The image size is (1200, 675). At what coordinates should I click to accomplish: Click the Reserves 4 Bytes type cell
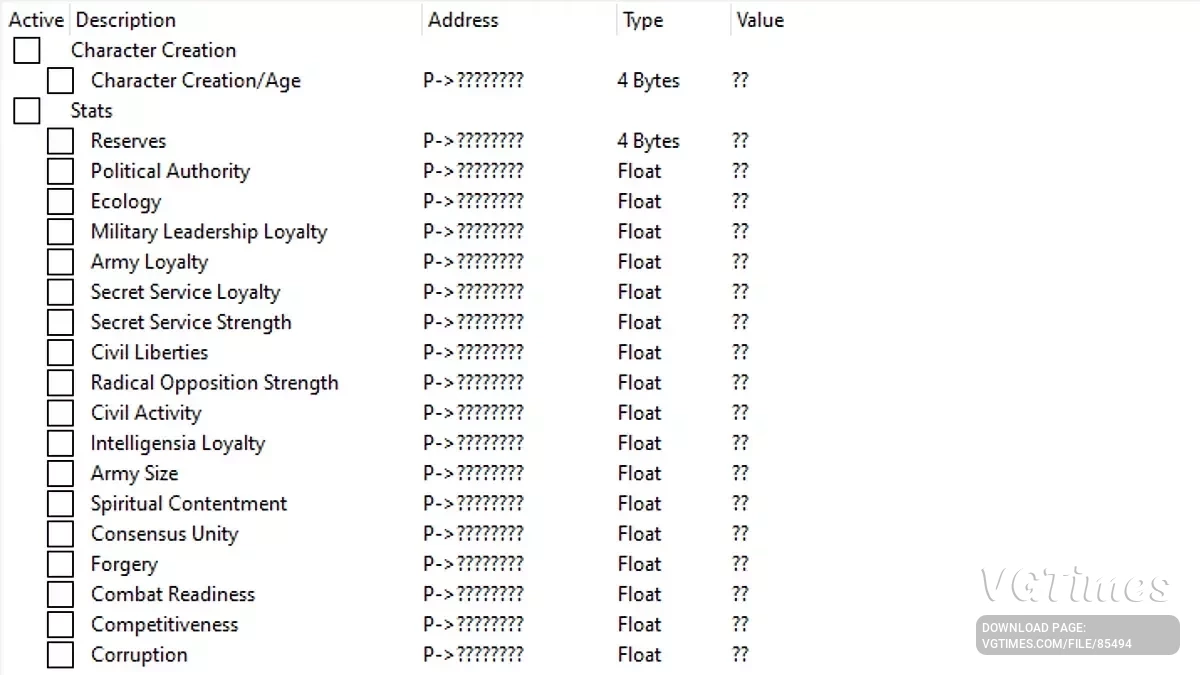coord(648,141)
